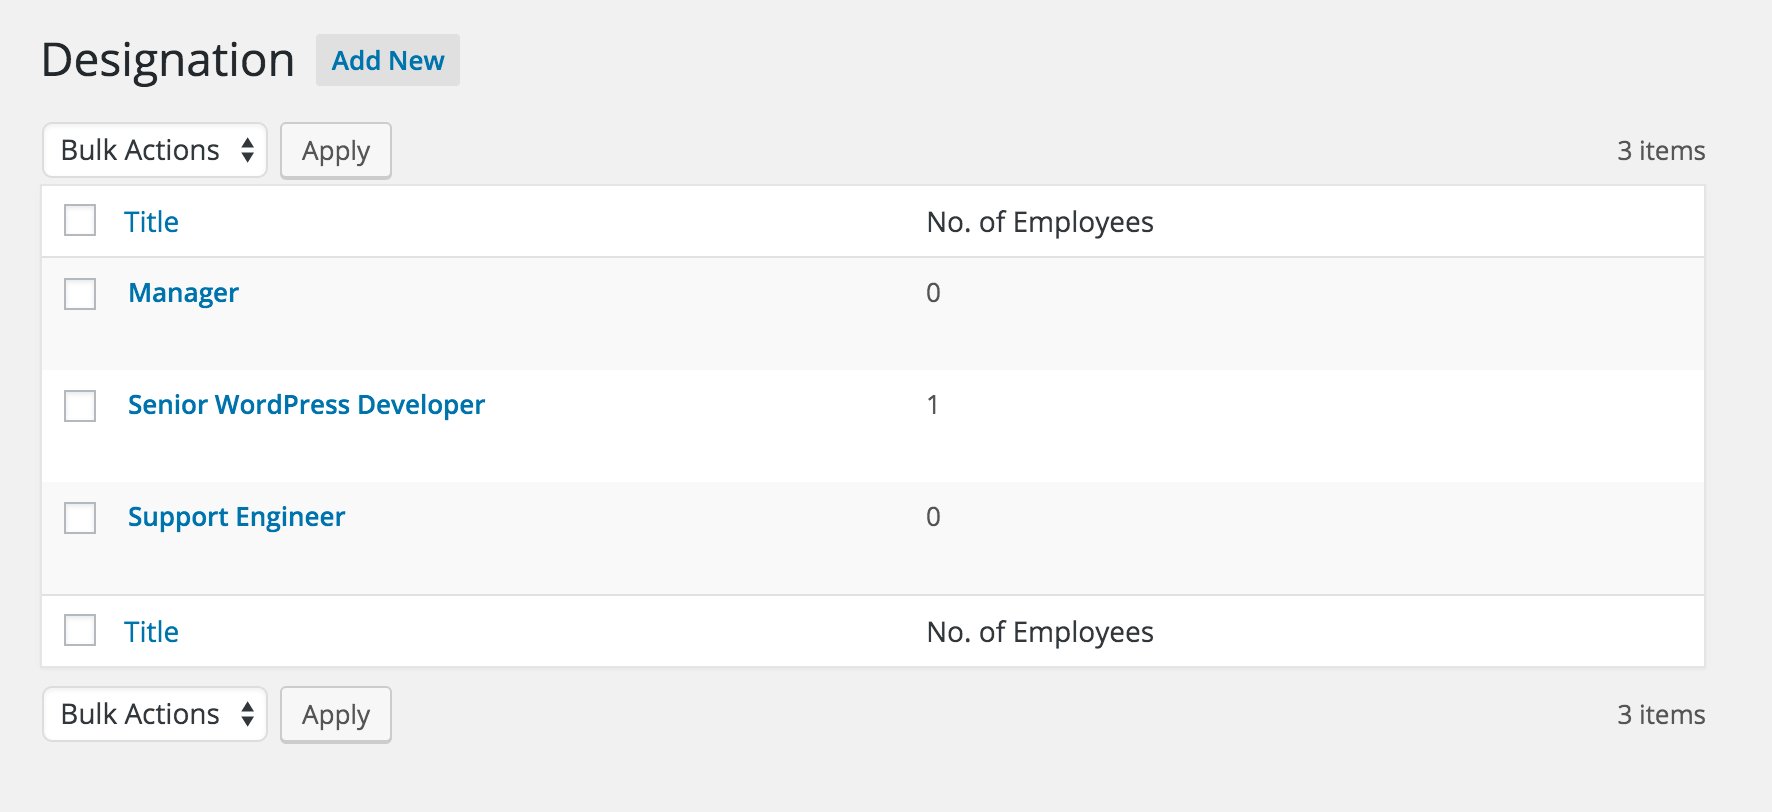Open the top Bulk Actions dropdown
1772x812 pixels.
pyautogui.click(x=155, y=150)
